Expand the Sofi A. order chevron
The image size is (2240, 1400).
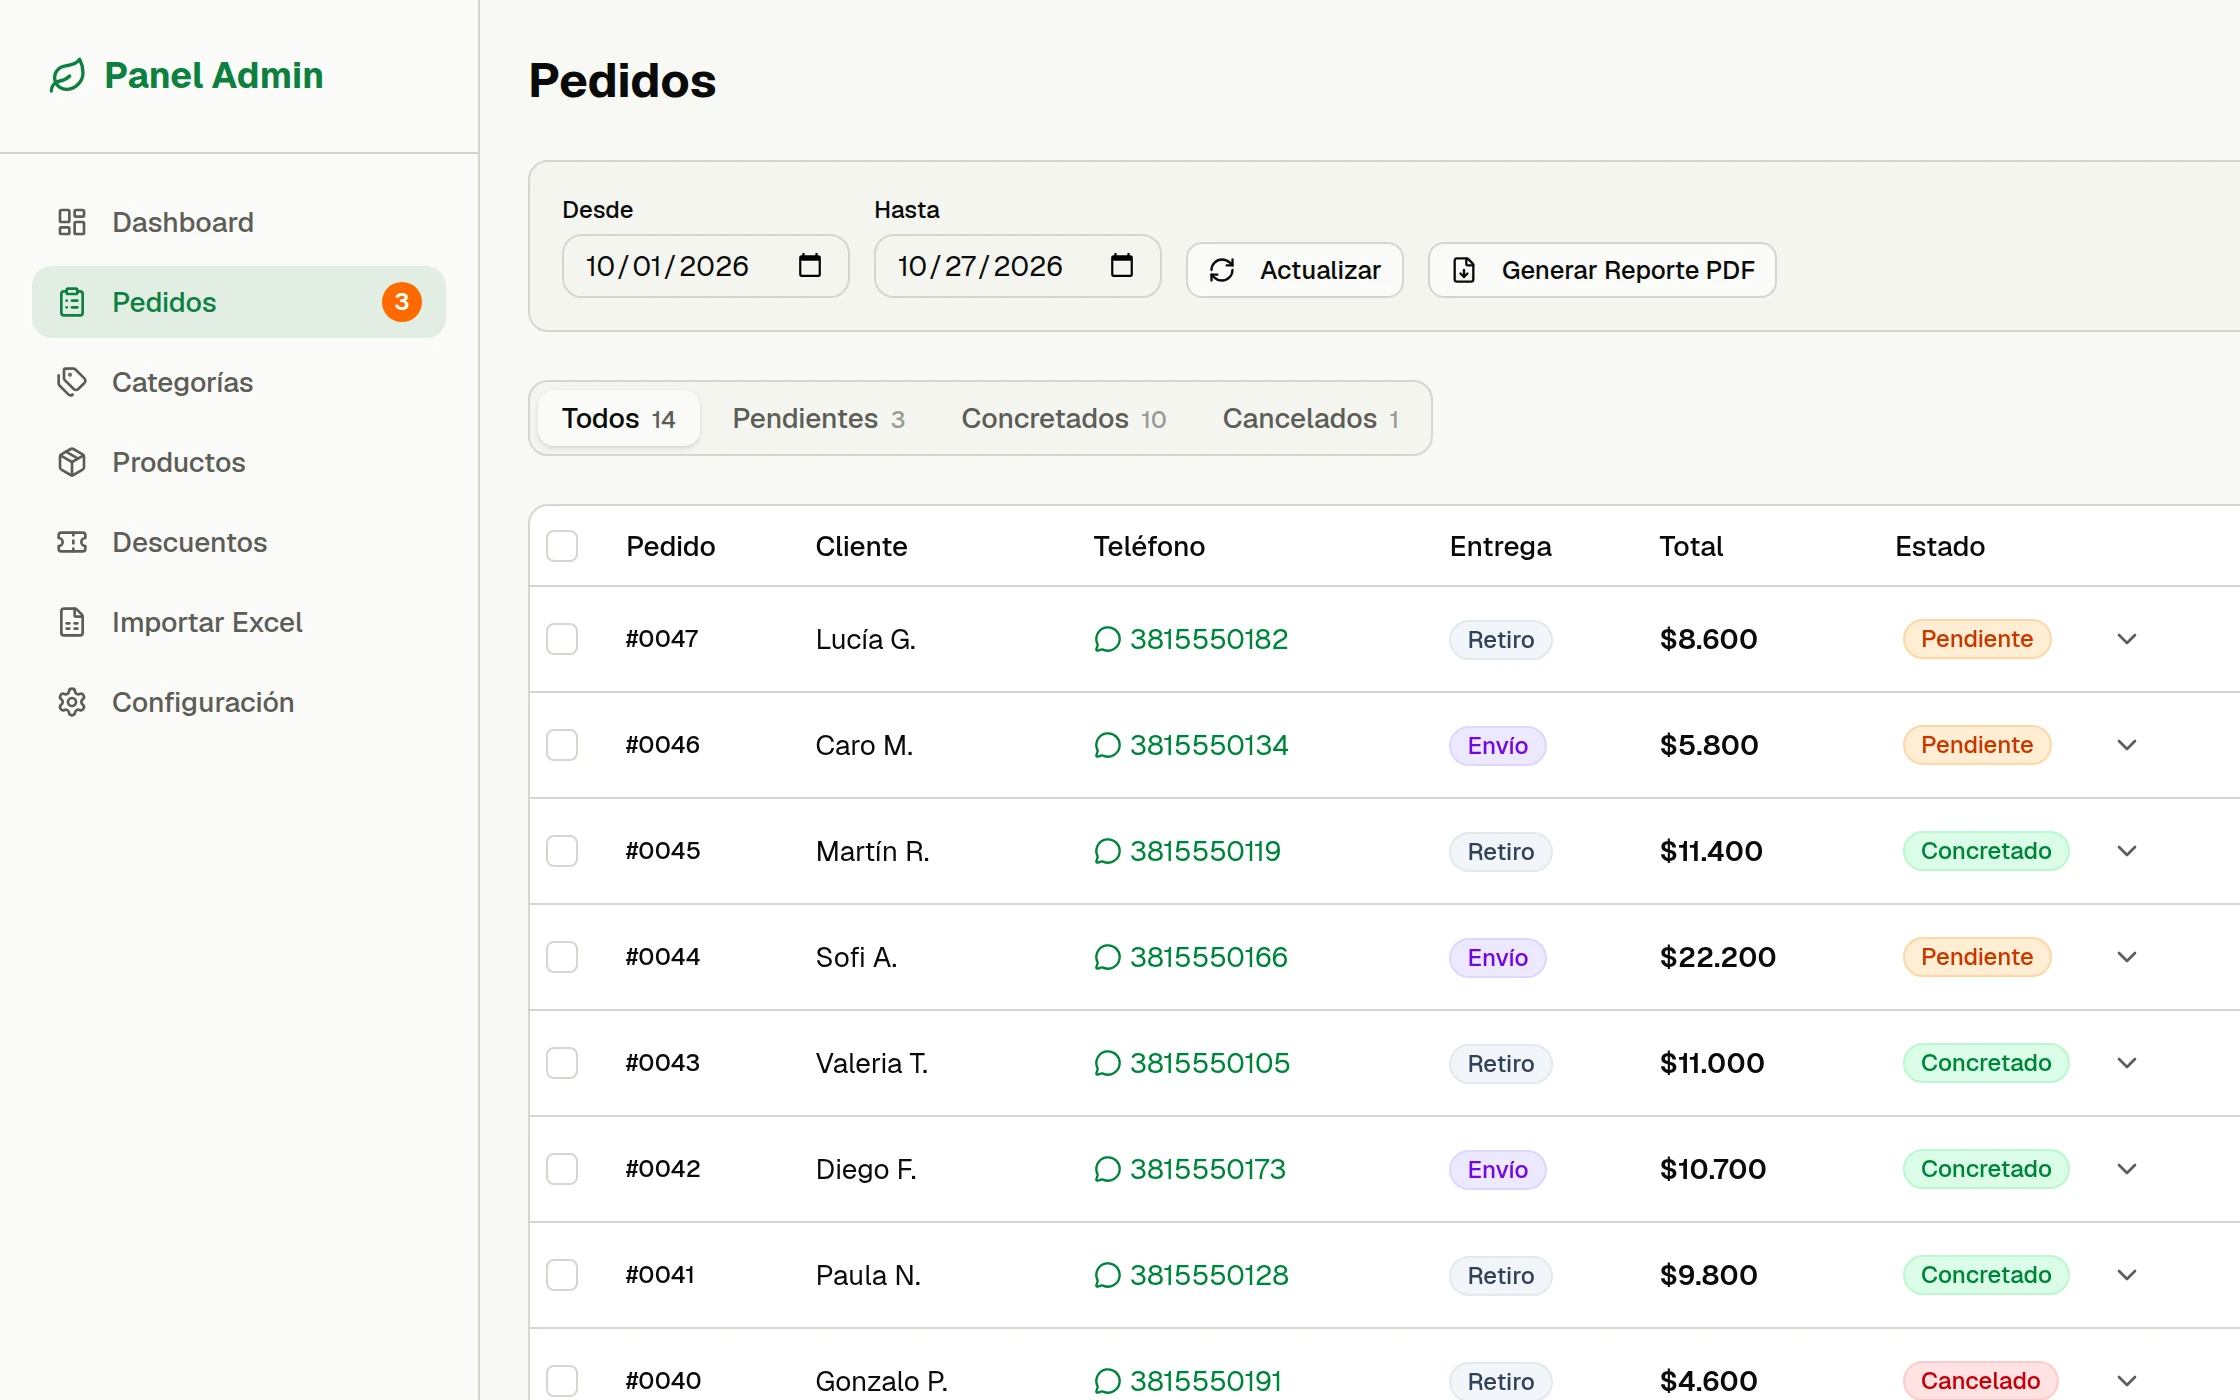[x=2127, y=957]
